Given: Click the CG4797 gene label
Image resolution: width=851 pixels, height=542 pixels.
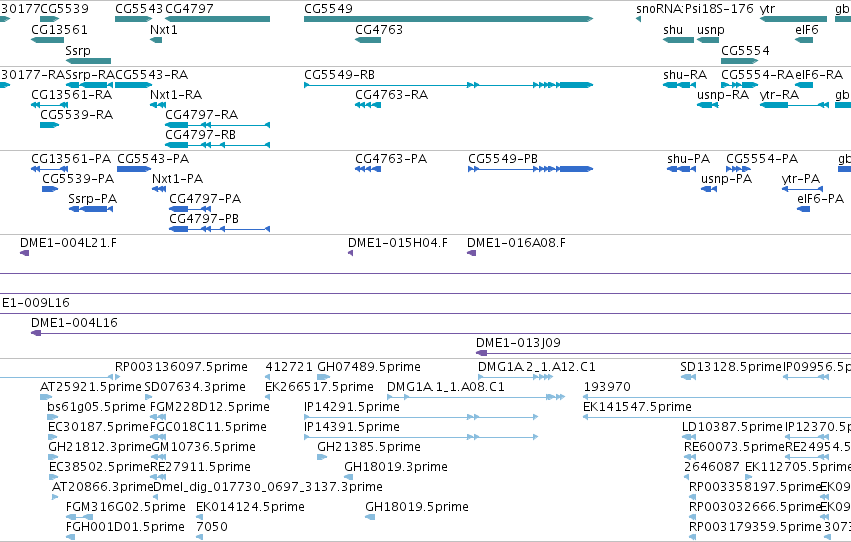Looking at the screenshot, I should pyautogui.click(x=189, y=9).
